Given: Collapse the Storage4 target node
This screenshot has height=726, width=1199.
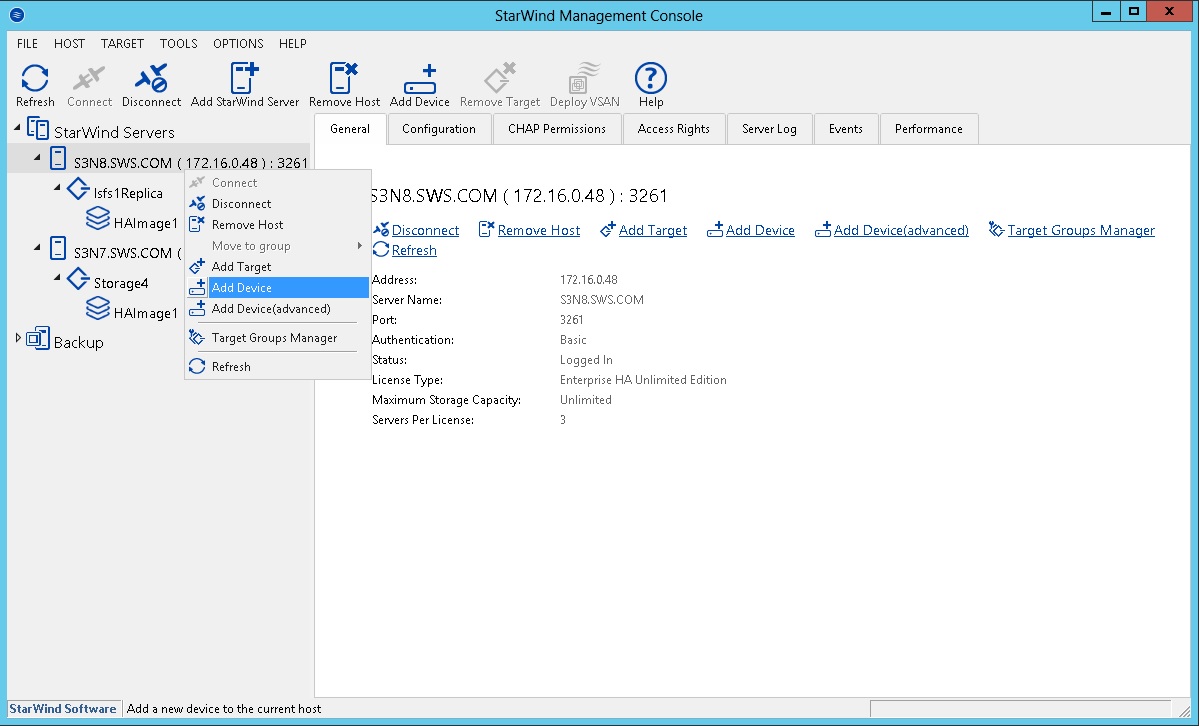Looking at the screenshot, I should point(57,278).
